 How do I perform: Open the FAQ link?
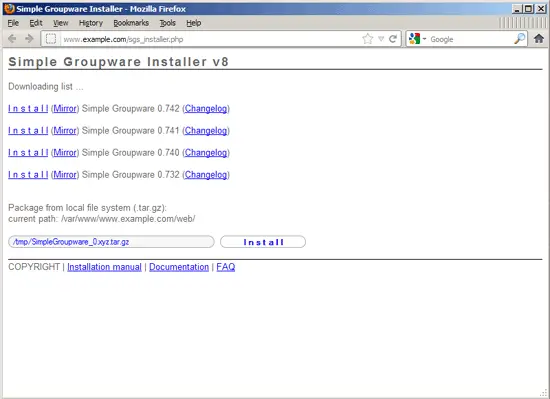coord(226,267)
